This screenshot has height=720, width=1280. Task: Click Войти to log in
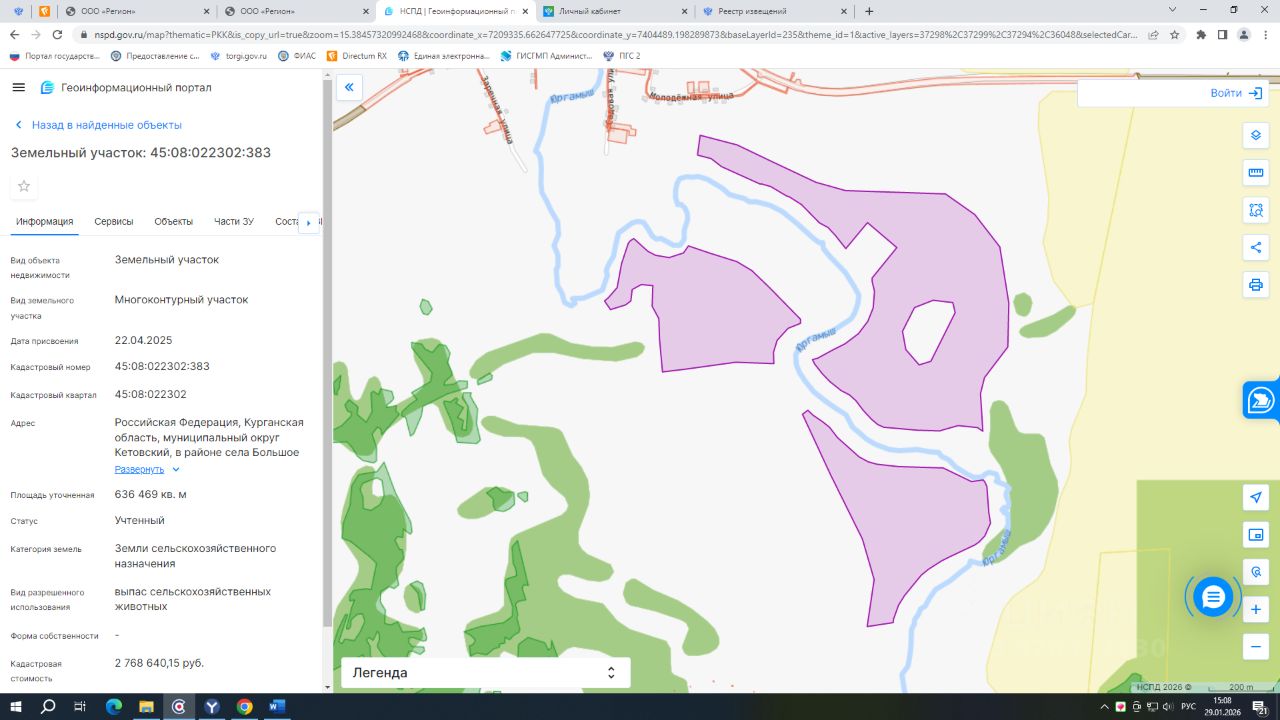(1236, 93)
